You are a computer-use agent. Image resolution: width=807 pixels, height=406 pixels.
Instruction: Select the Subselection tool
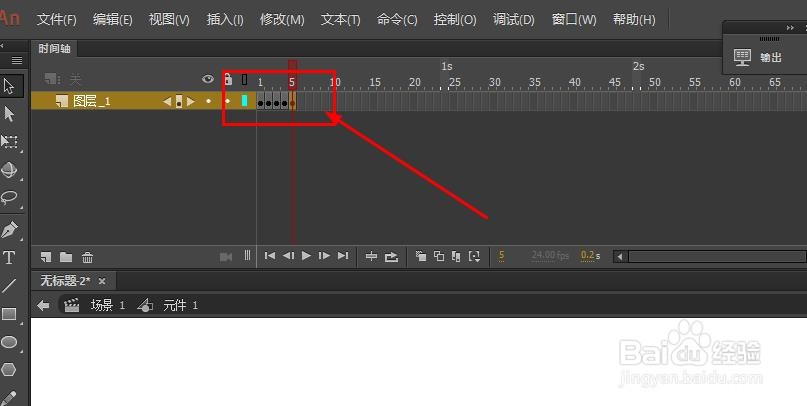click(9, 114)
